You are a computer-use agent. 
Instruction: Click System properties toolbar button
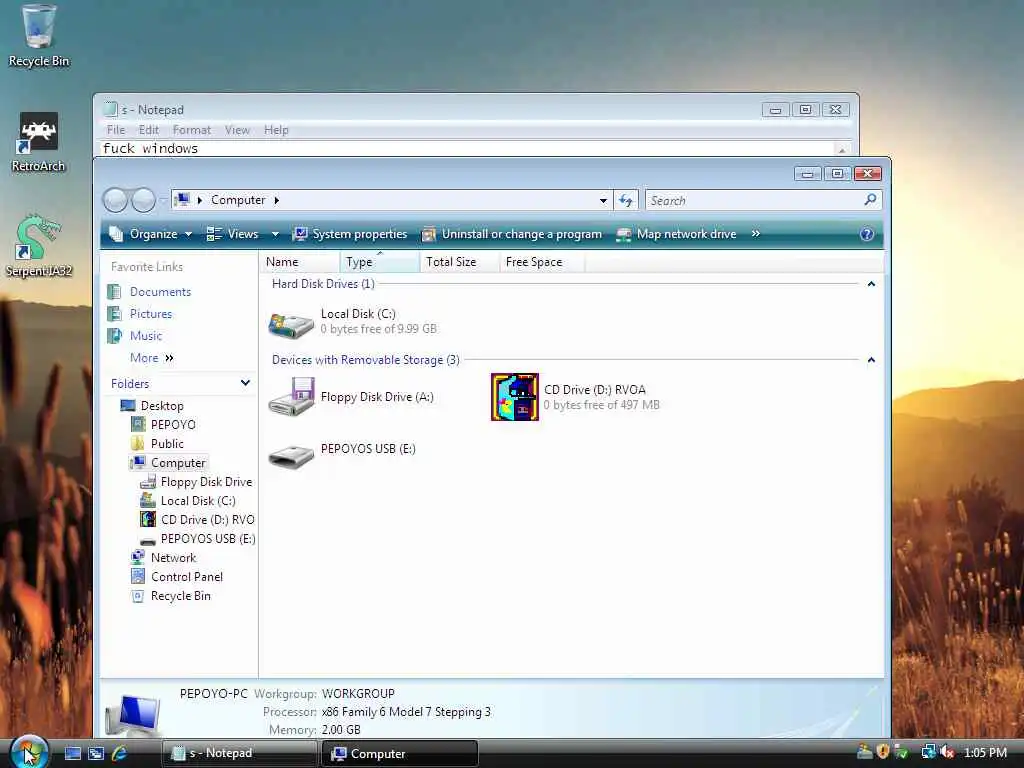point(349,234)
